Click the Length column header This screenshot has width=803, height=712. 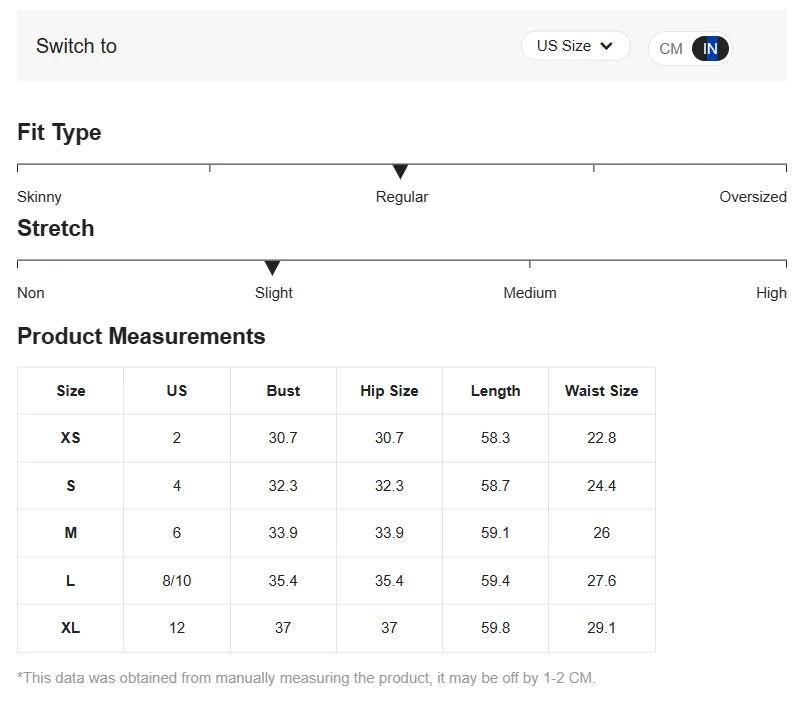tap(496, 391)
